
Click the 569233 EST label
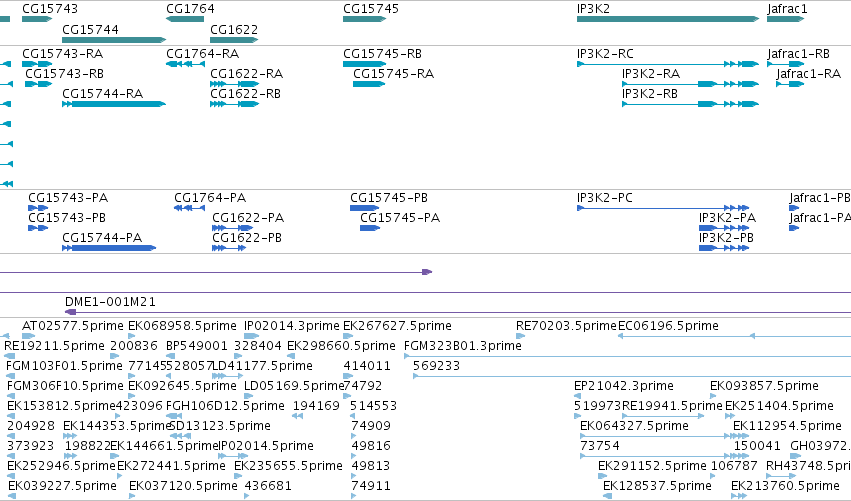point(436,366)
